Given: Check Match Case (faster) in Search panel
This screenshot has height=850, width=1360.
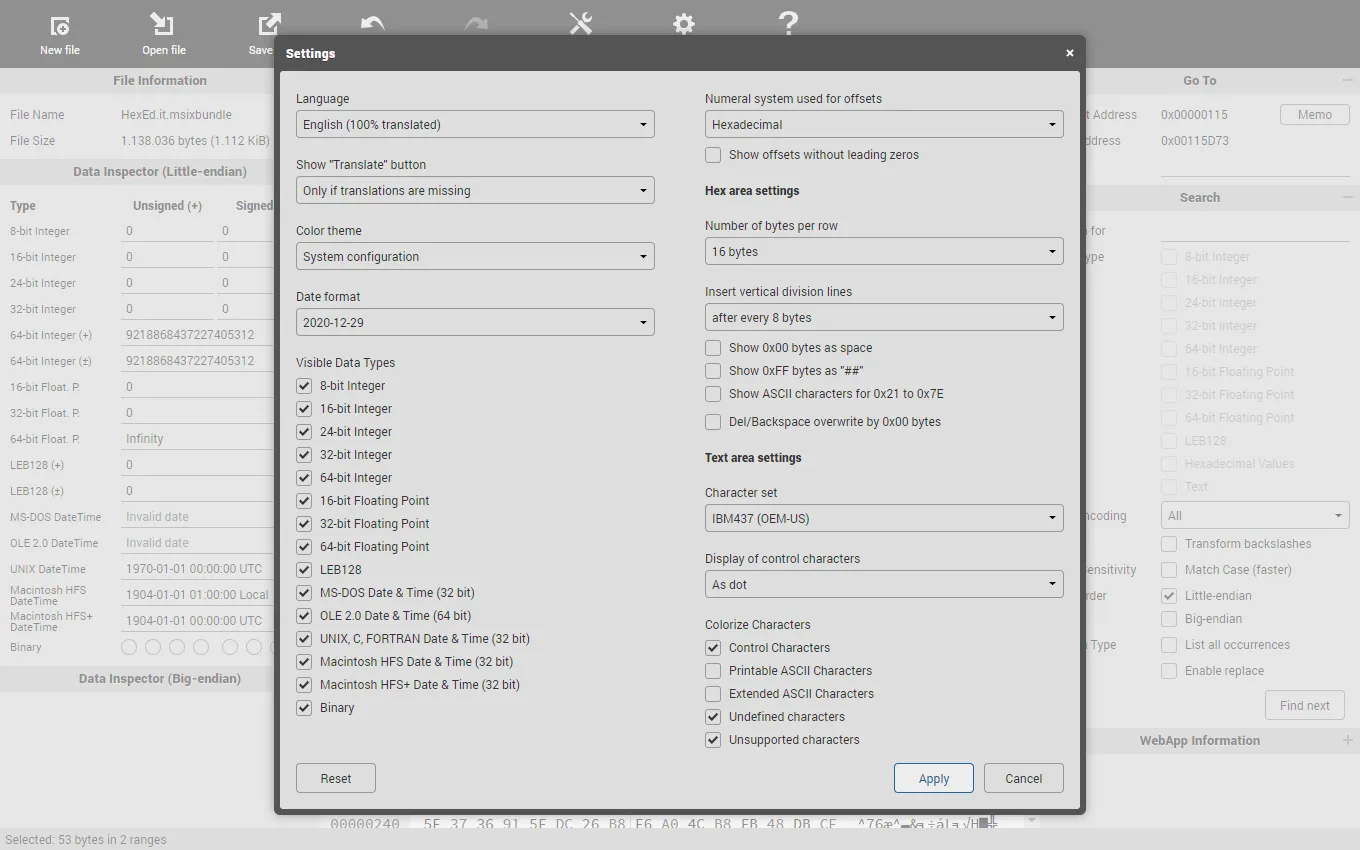Looking at the screenshot, I should click(1169, 570).
